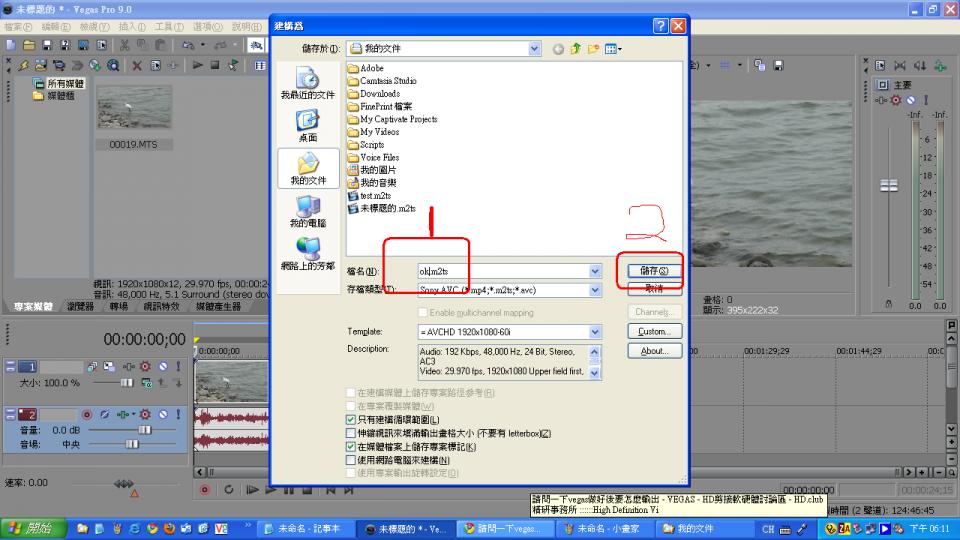Viewport: 960px width, 540px height.
Task: Mute video track 1
Action: (163, 366)
